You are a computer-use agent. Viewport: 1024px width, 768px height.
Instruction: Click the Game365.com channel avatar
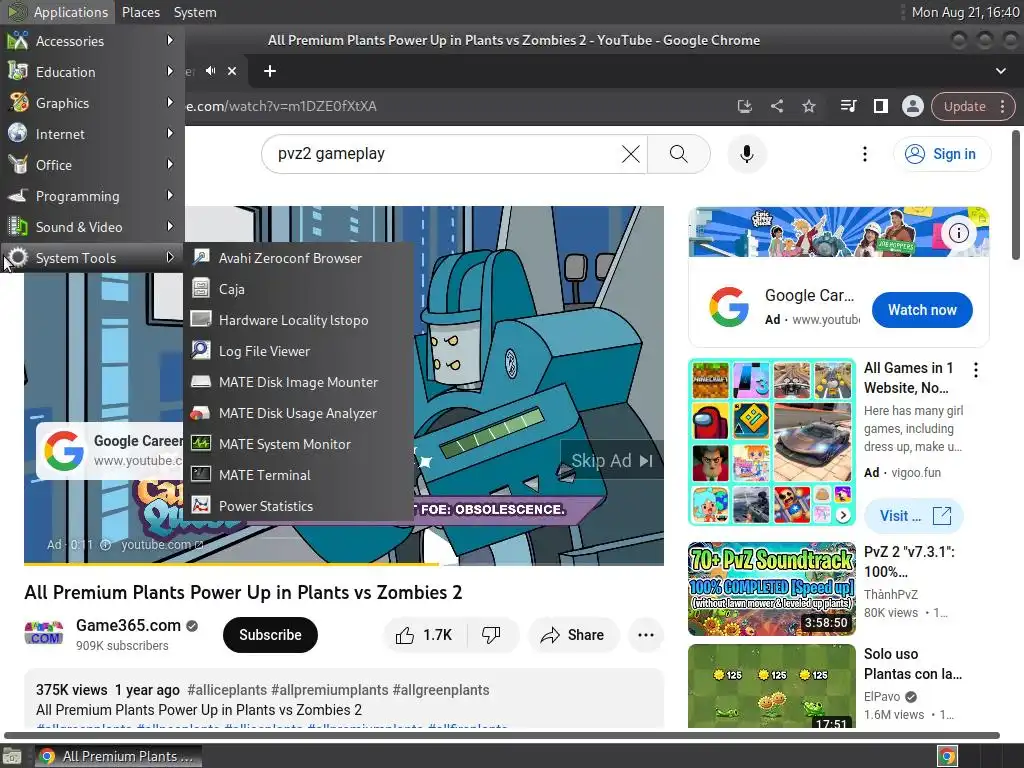click(x=44, y=634)
